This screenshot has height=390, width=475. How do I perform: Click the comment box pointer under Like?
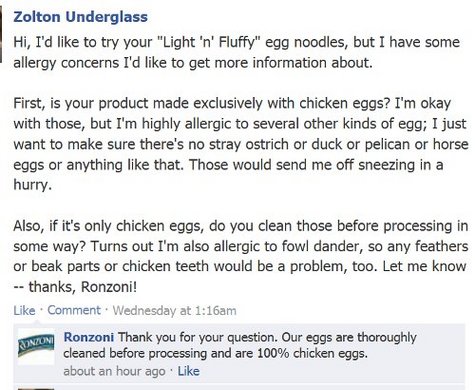(x=37, y=321)
